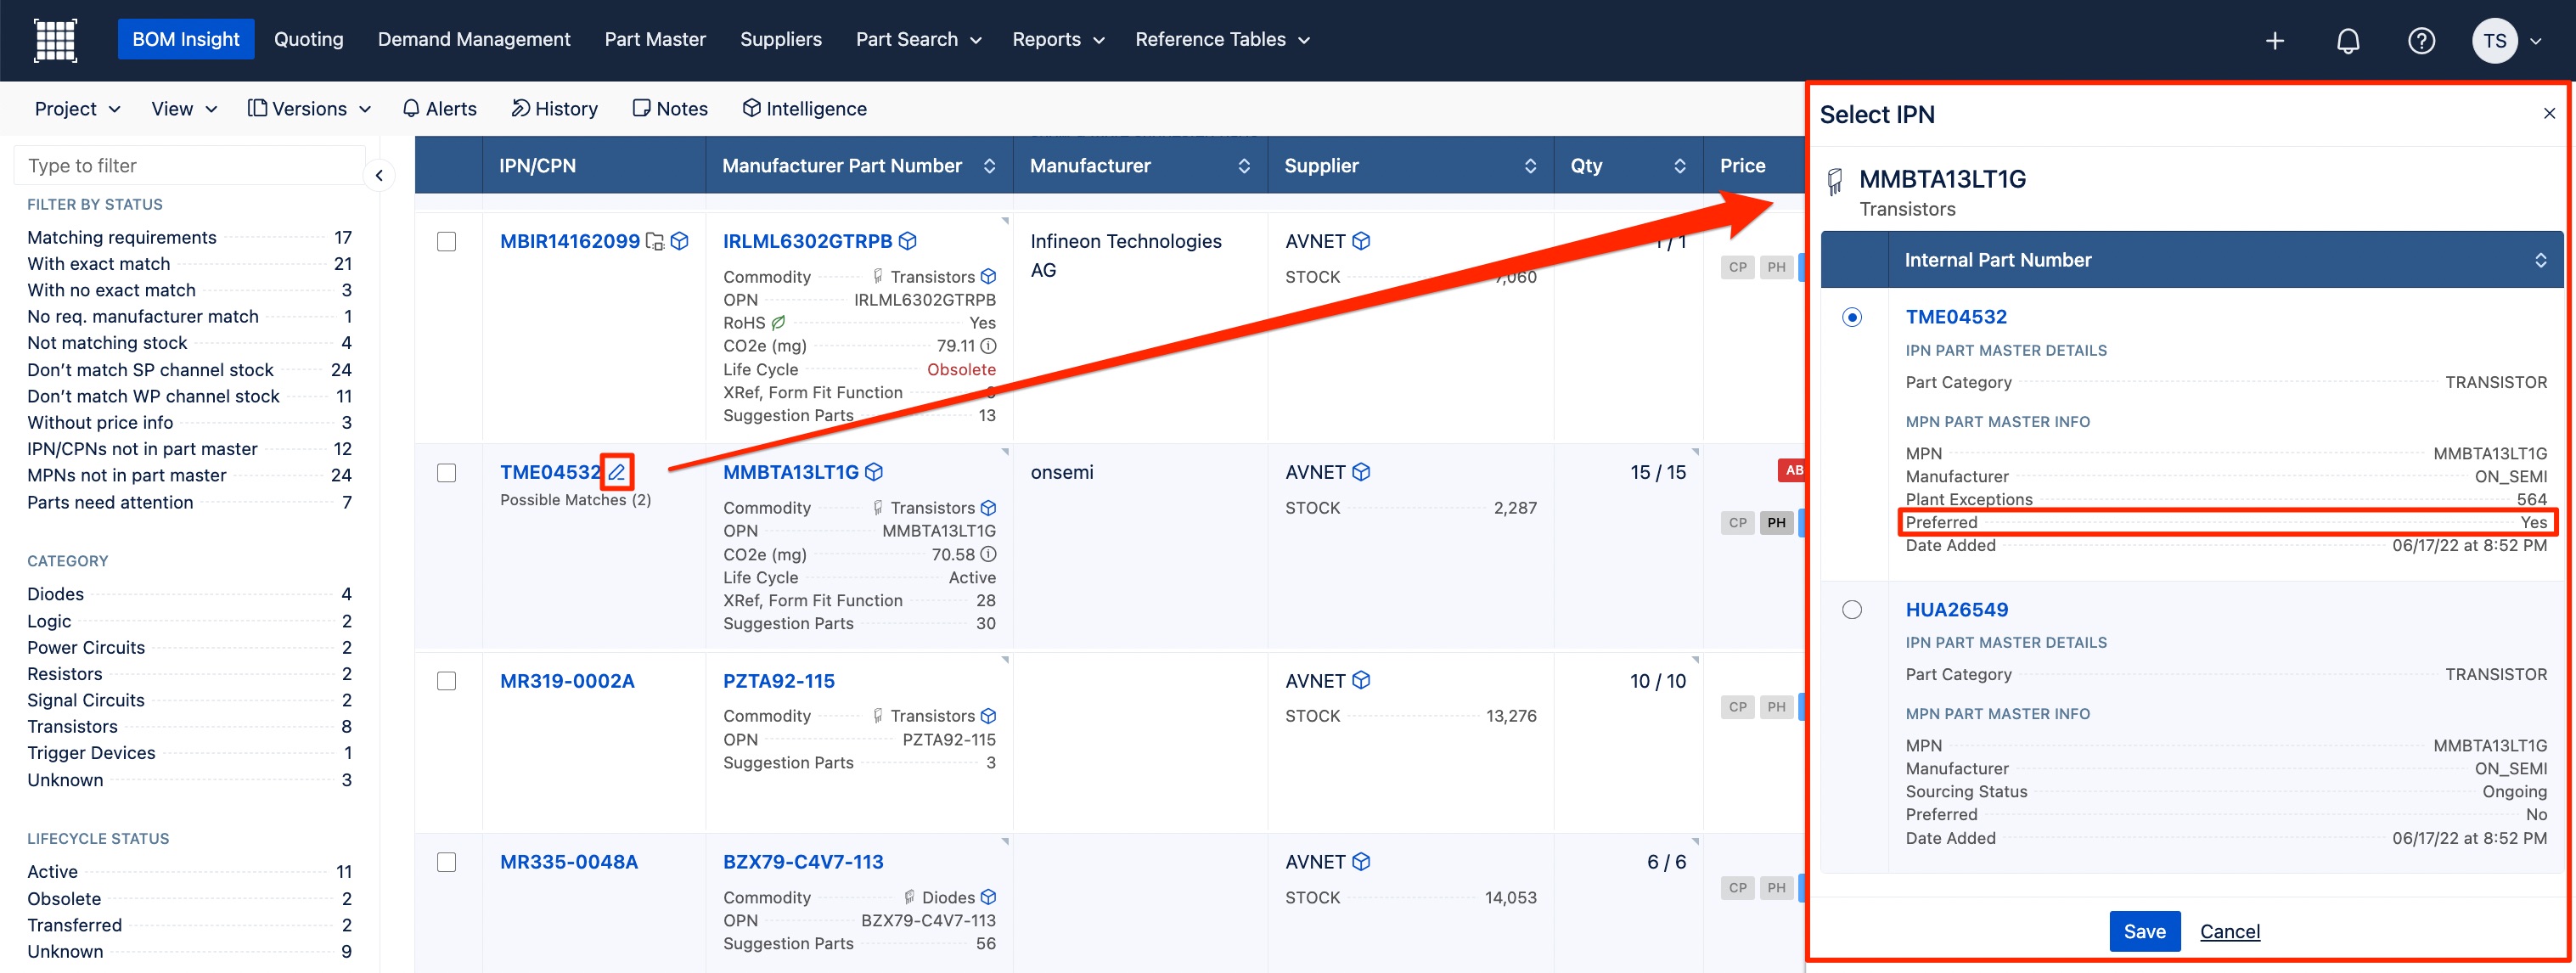Open Alerts in the toolbar
Image resolution: width=2576 pixels, height=973 pixels.
click(440, 109)
